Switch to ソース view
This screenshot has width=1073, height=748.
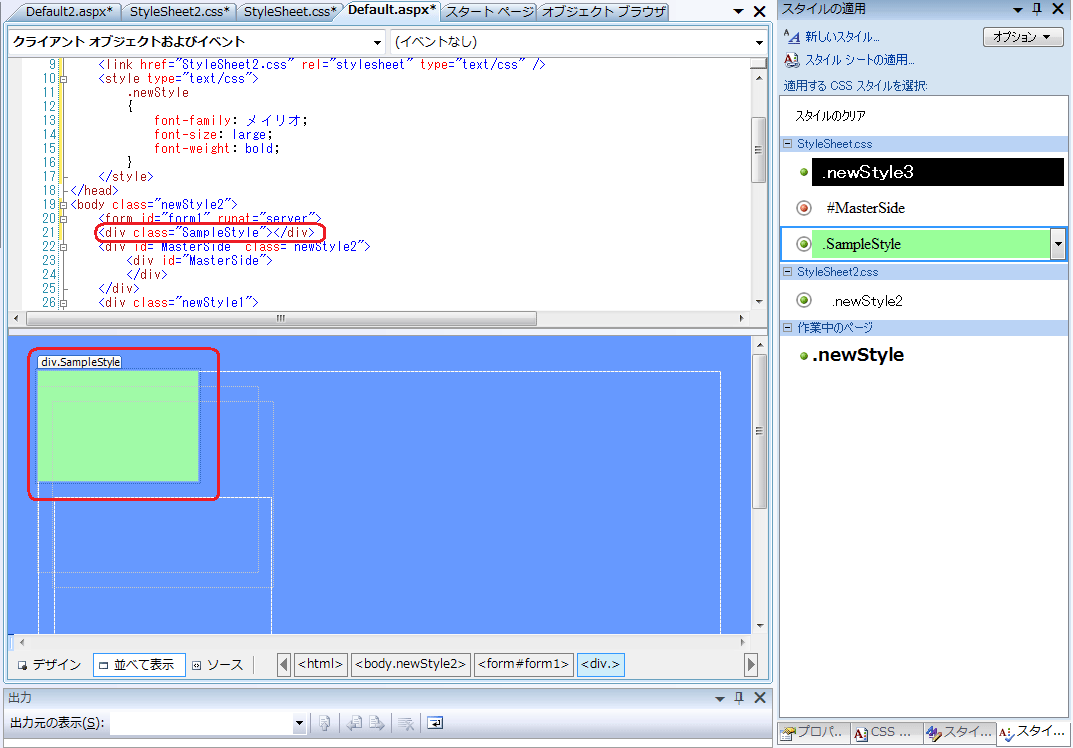click(218, 665)
